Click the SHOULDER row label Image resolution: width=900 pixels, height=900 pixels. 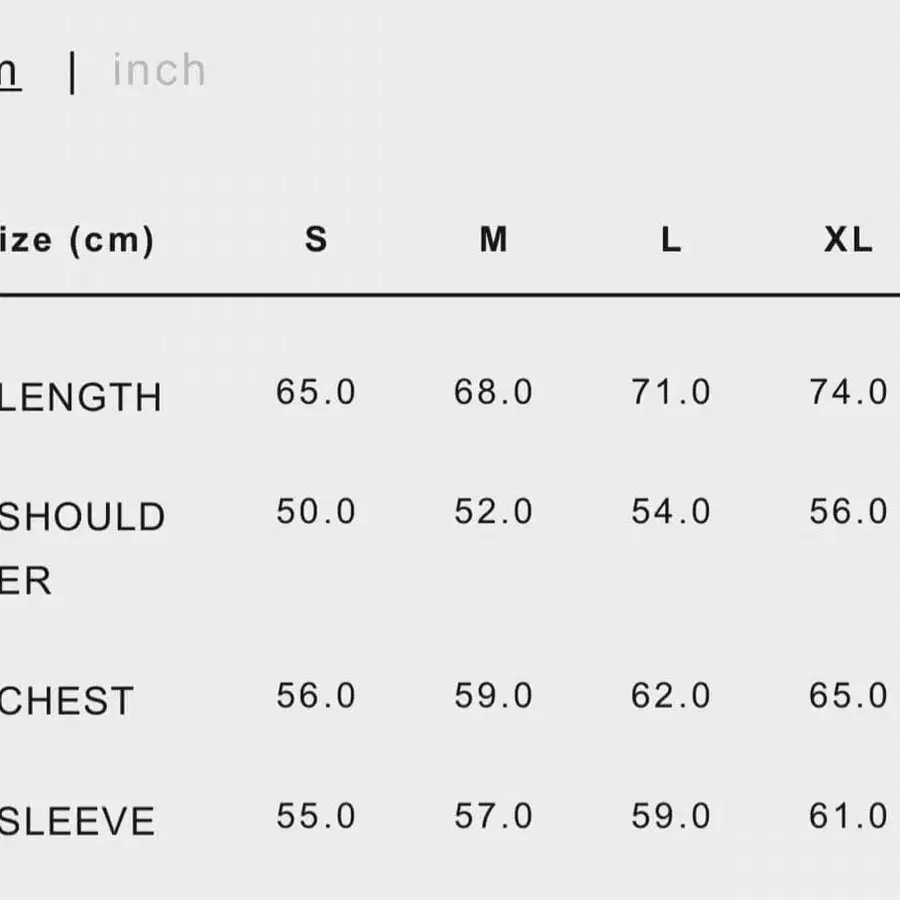pyautogui.click(x=81, y=548)
